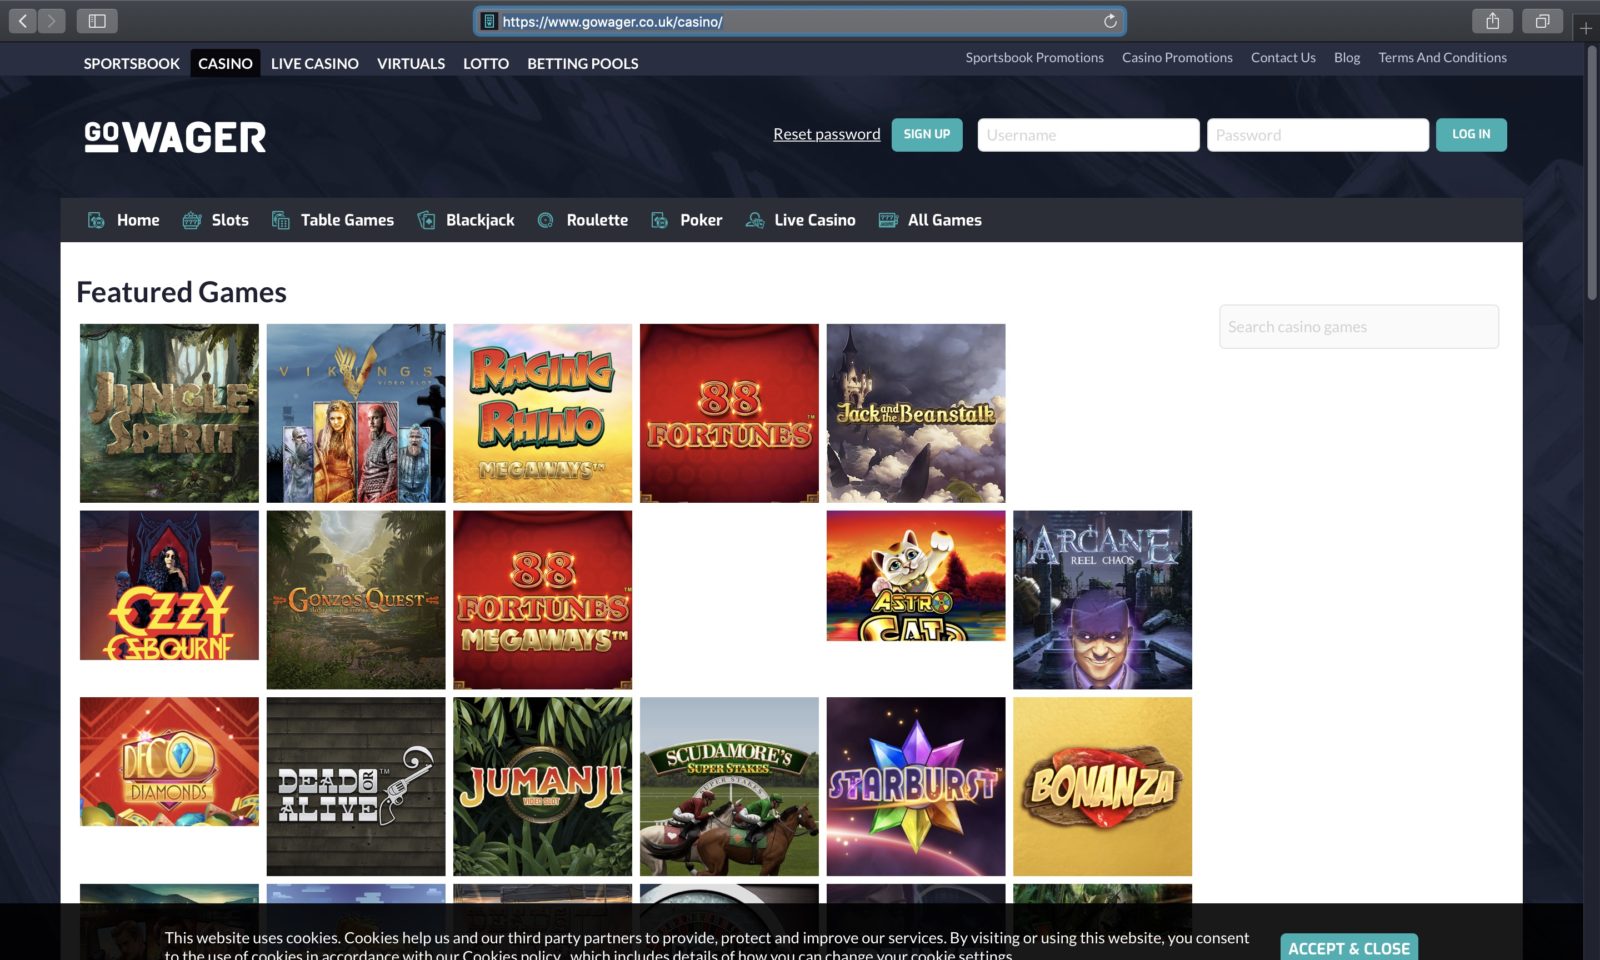Click the Username input field

pyautogui.click(x=1087, y=134)
